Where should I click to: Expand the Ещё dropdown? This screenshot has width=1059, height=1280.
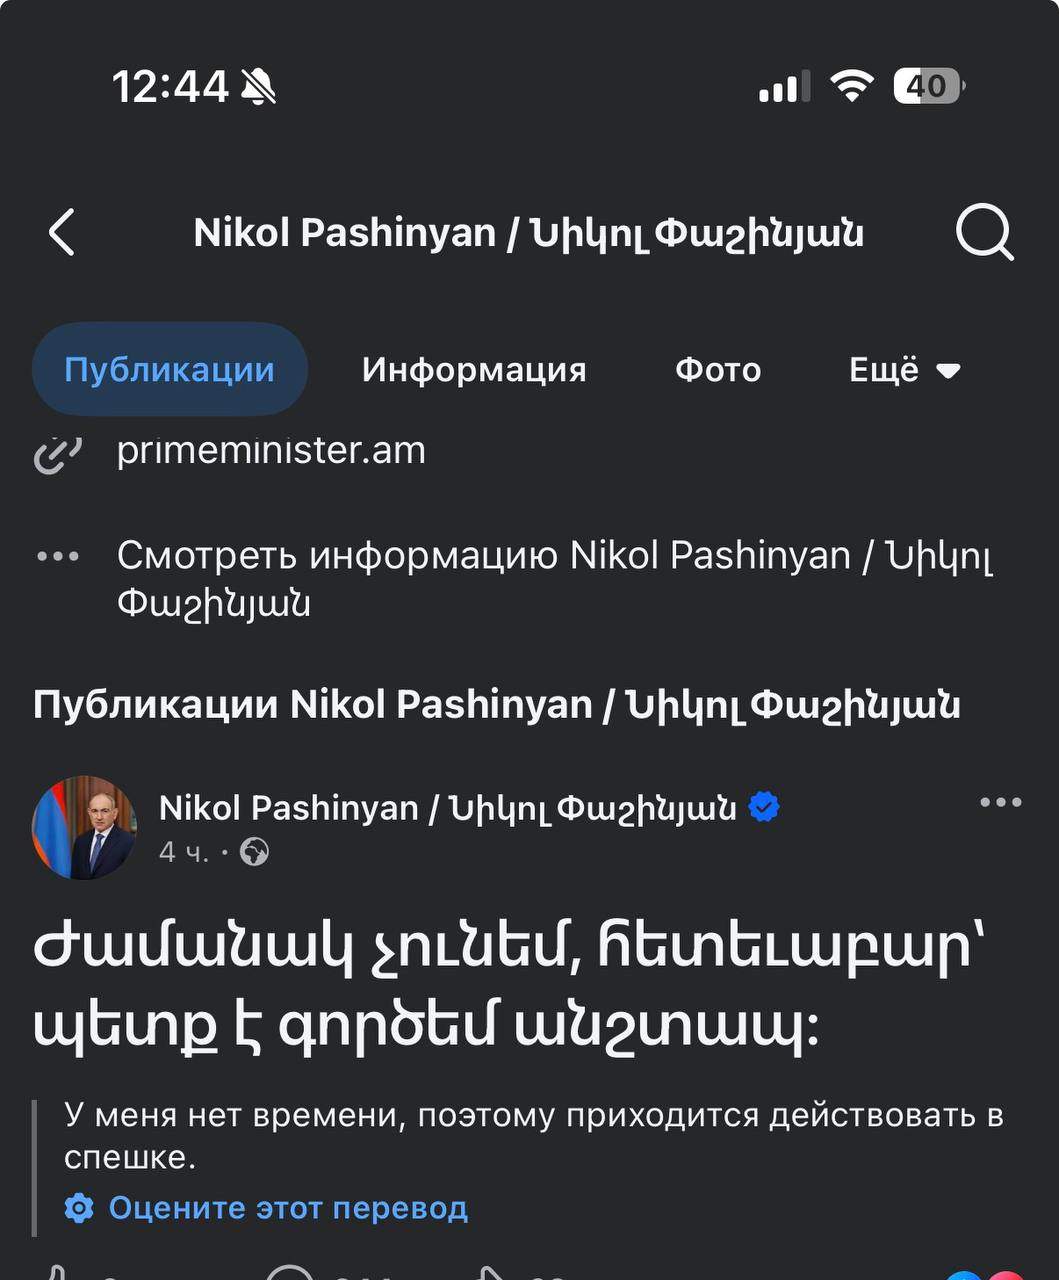(x=904, y=370)
